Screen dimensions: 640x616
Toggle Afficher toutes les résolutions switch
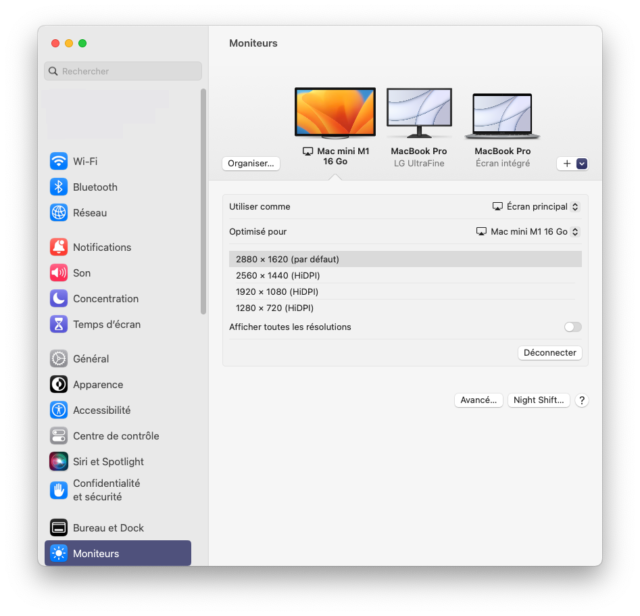(x=573, y=327)
